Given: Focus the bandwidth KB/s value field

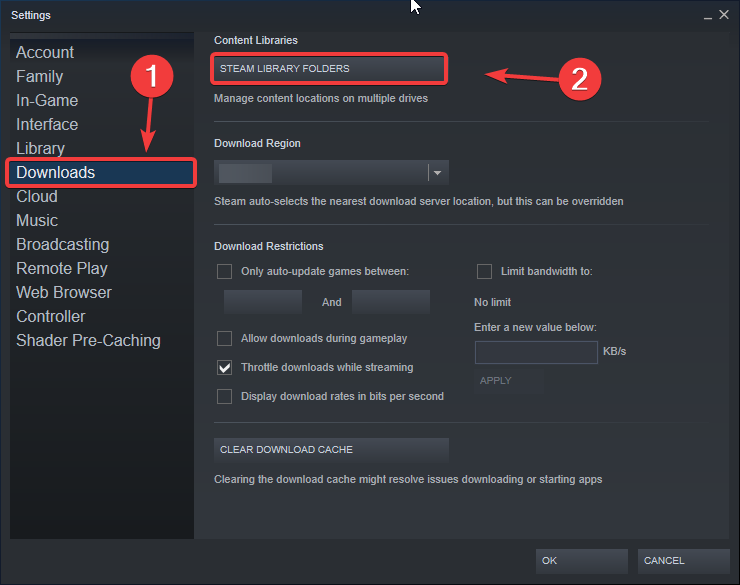Looking at the screenshot, I should (536, 352).
